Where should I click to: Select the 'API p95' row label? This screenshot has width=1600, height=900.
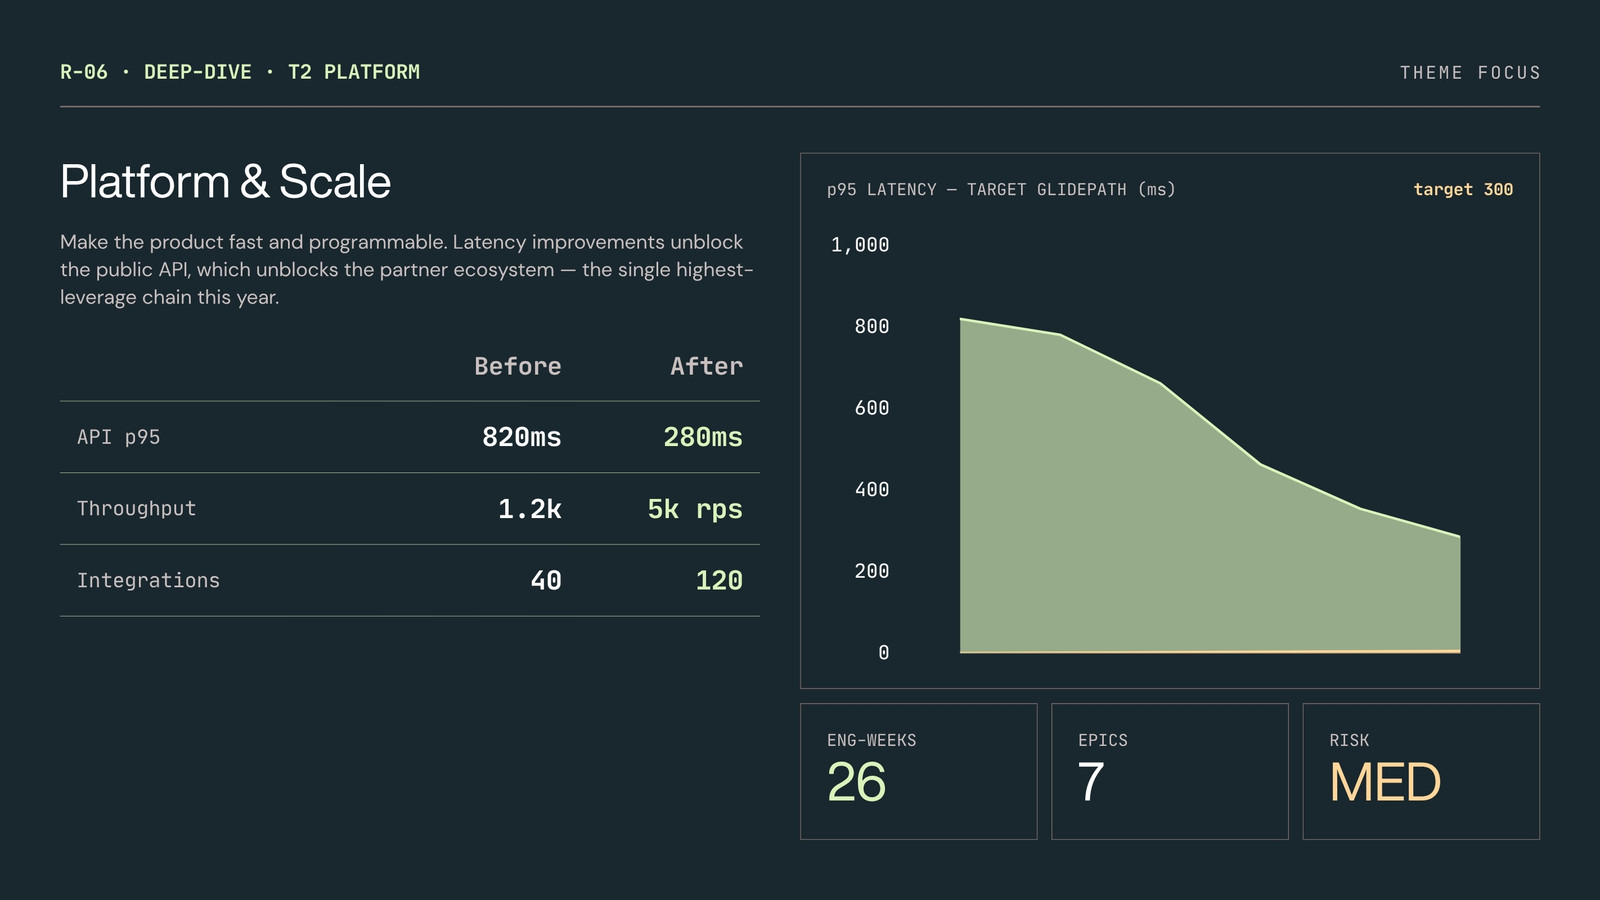tap(118, 437)
